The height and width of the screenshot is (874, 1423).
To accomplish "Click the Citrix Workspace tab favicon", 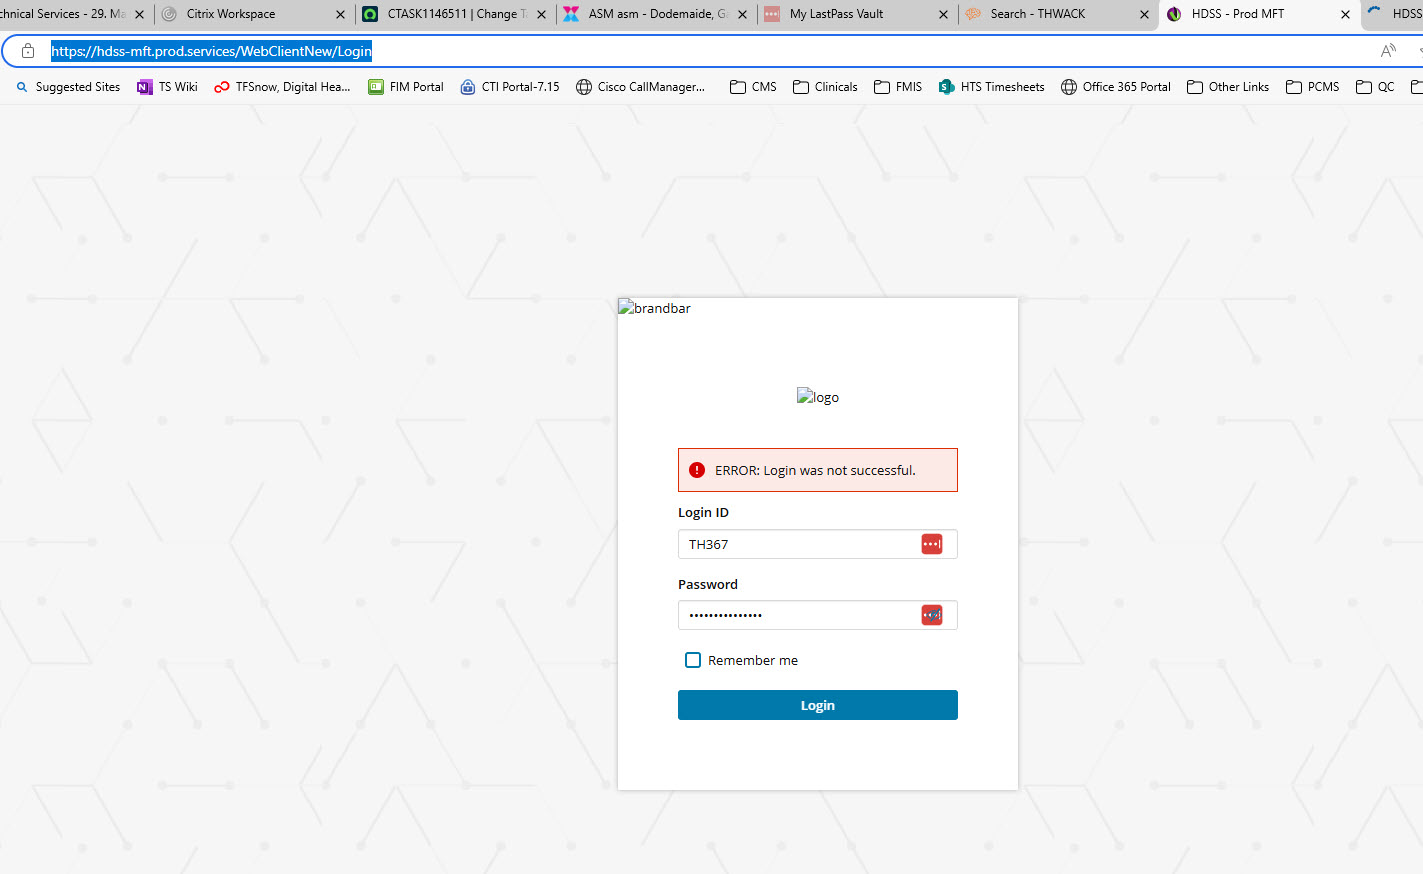I will 169,14.
